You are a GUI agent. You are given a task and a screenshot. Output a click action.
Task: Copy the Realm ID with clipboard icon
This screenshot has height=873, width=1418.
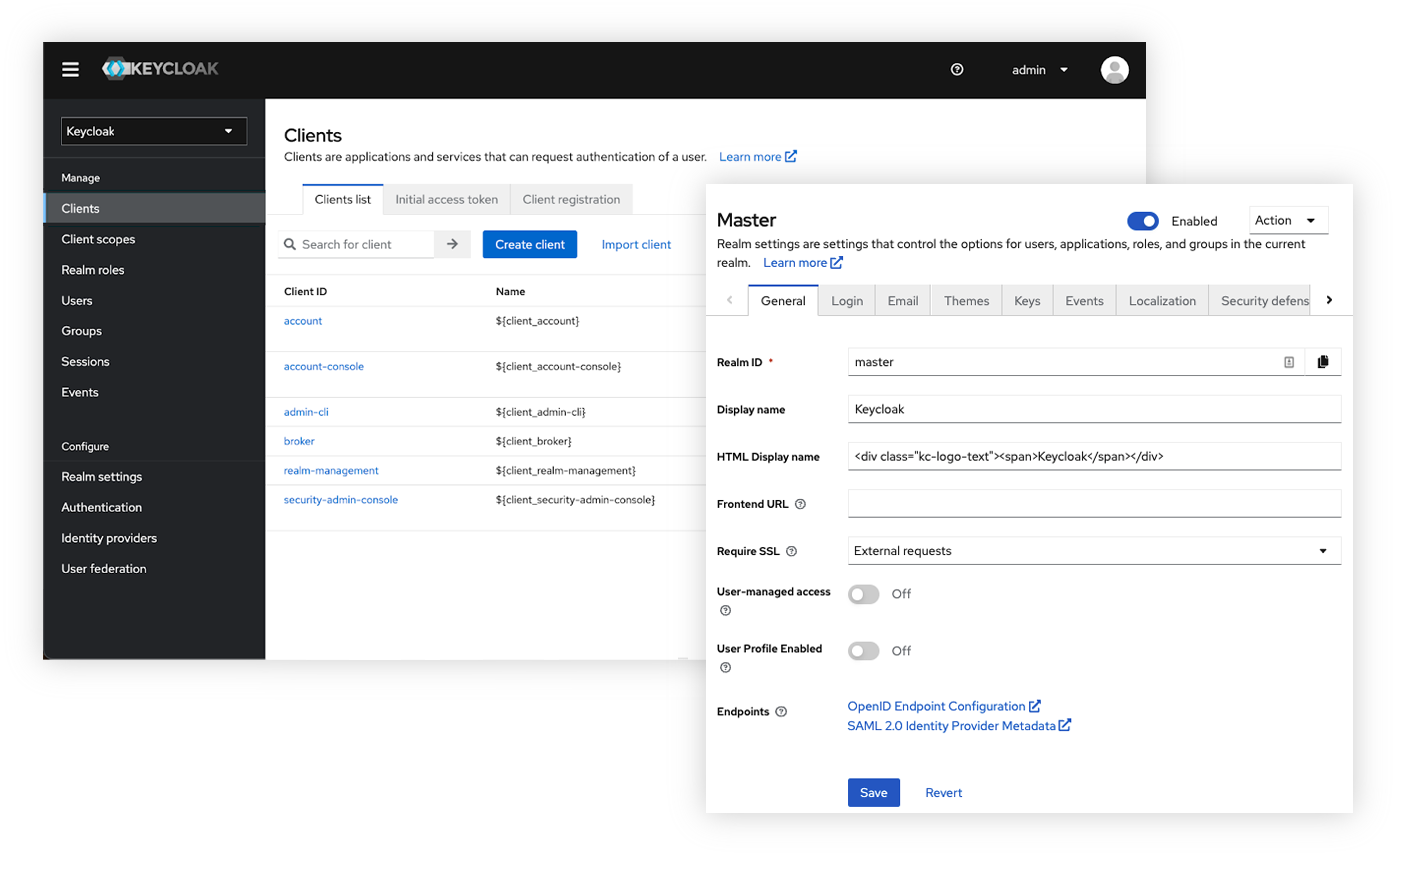tap(1323, 362)
